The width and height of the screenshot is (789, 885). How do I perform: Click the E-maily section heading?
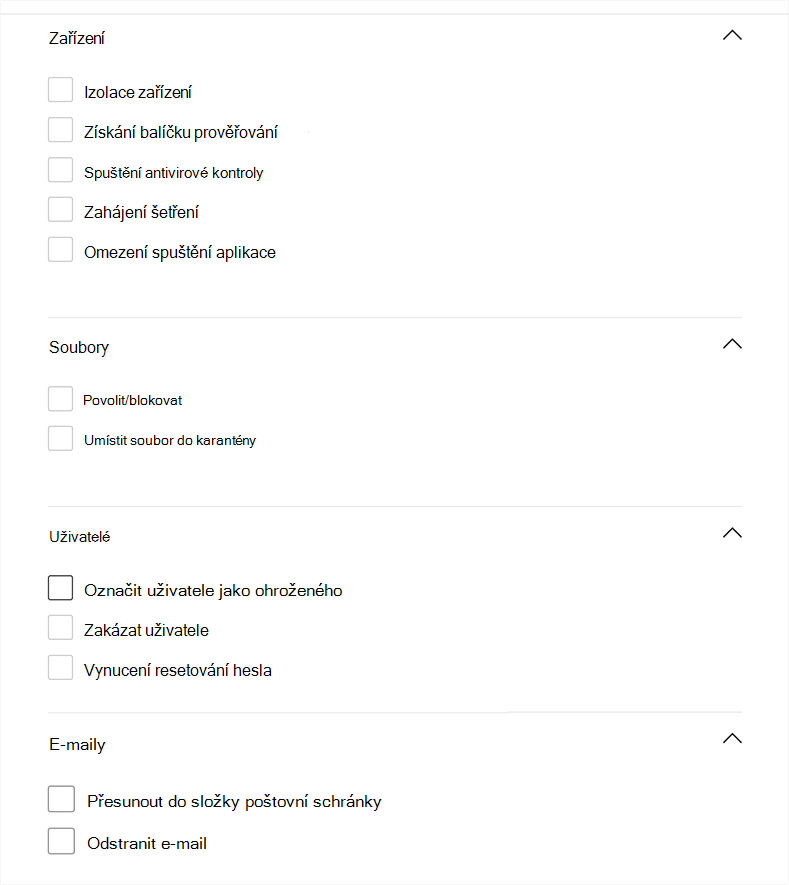pyautogui.click(x=77, y=745)
